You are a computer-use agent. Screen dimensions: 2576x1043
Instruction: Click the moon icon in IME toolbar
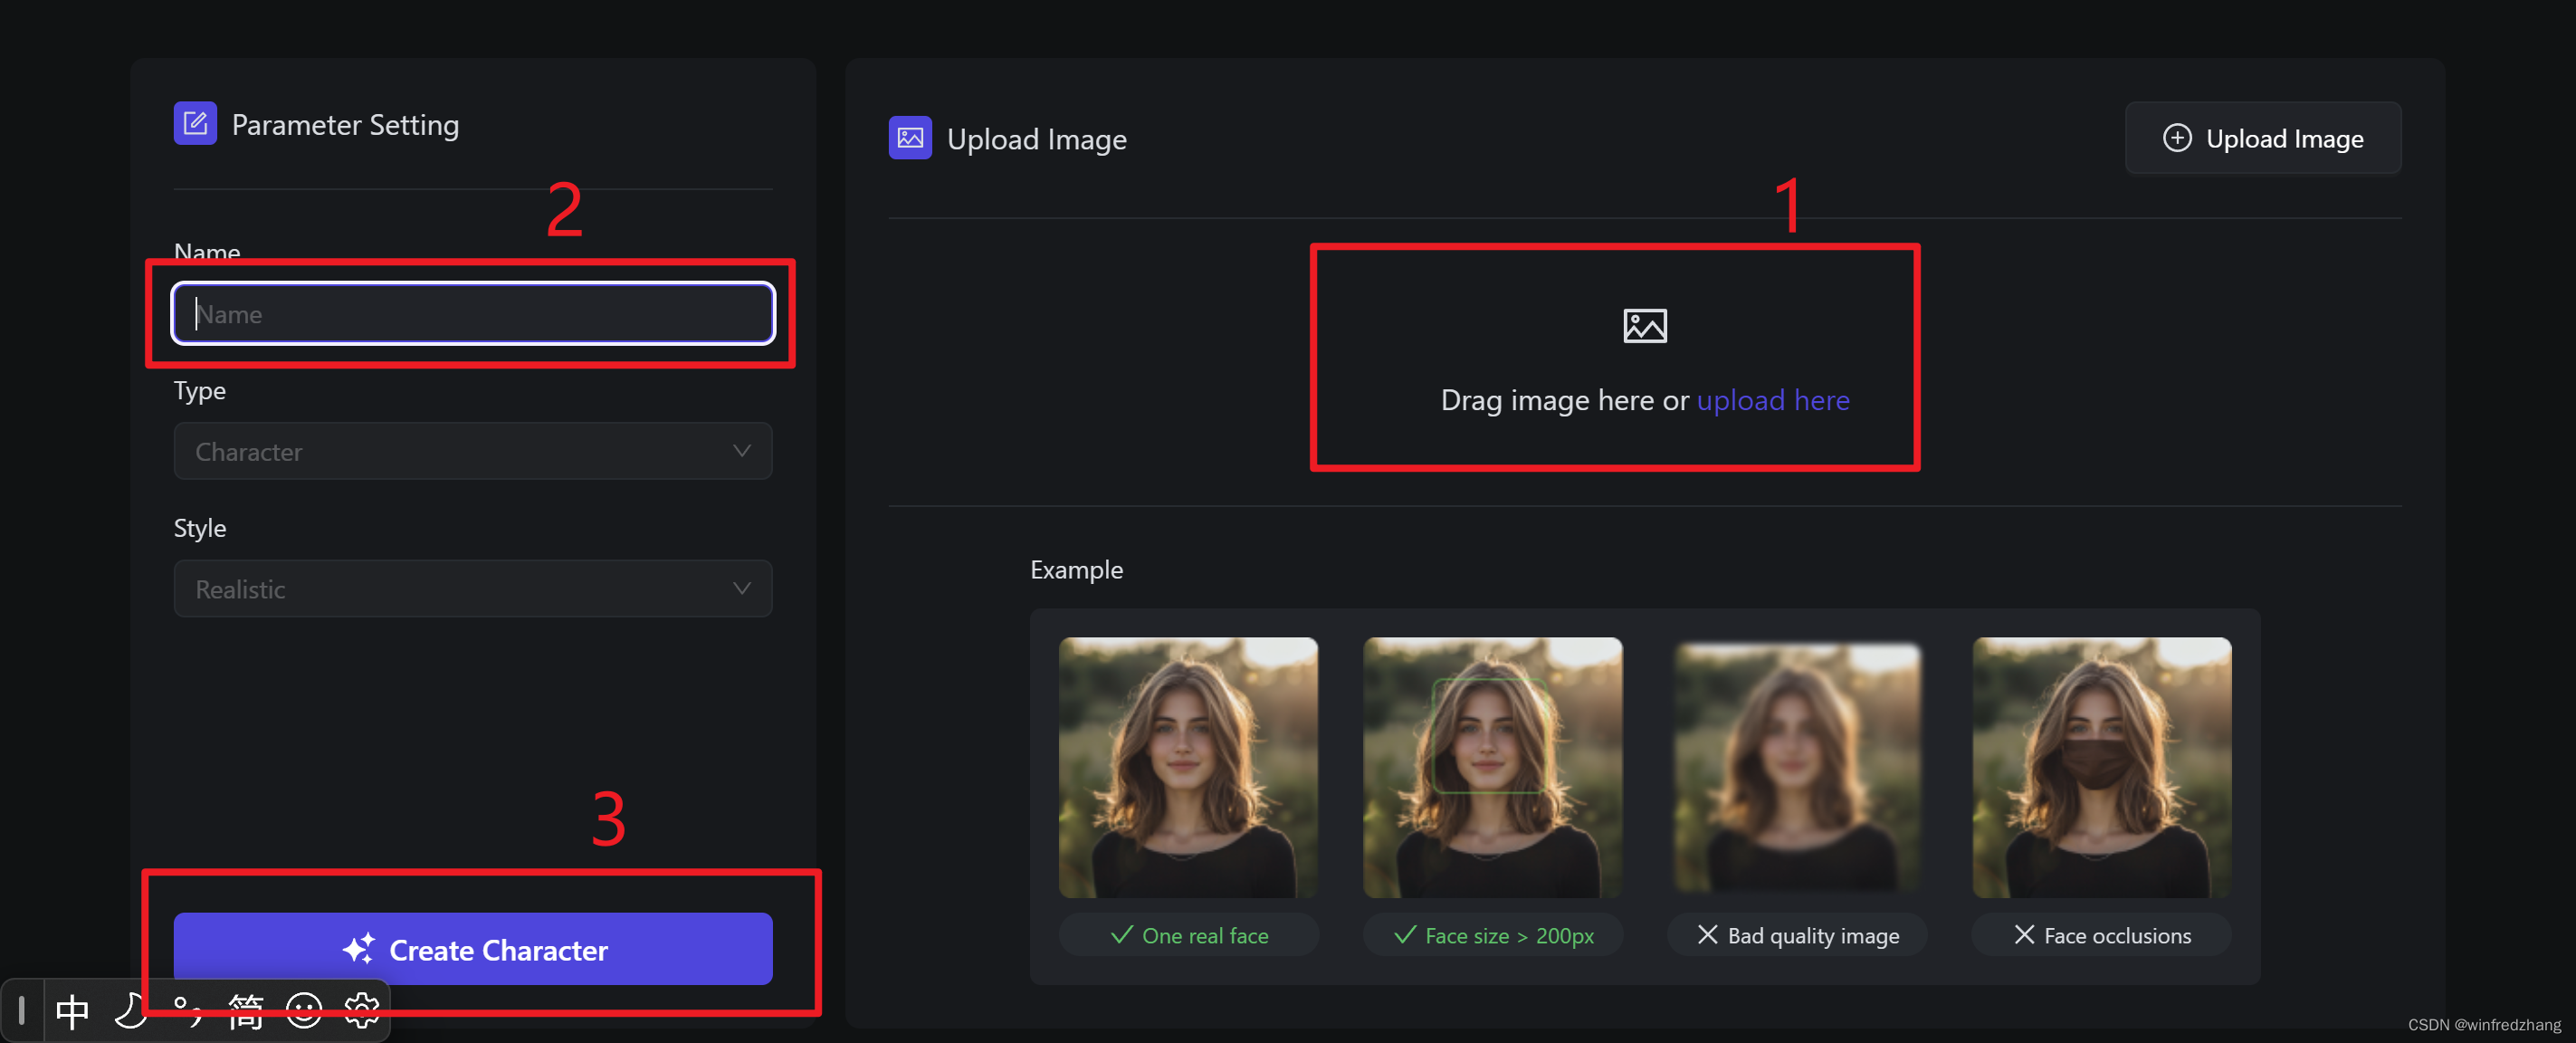[x=130, y=1011]
